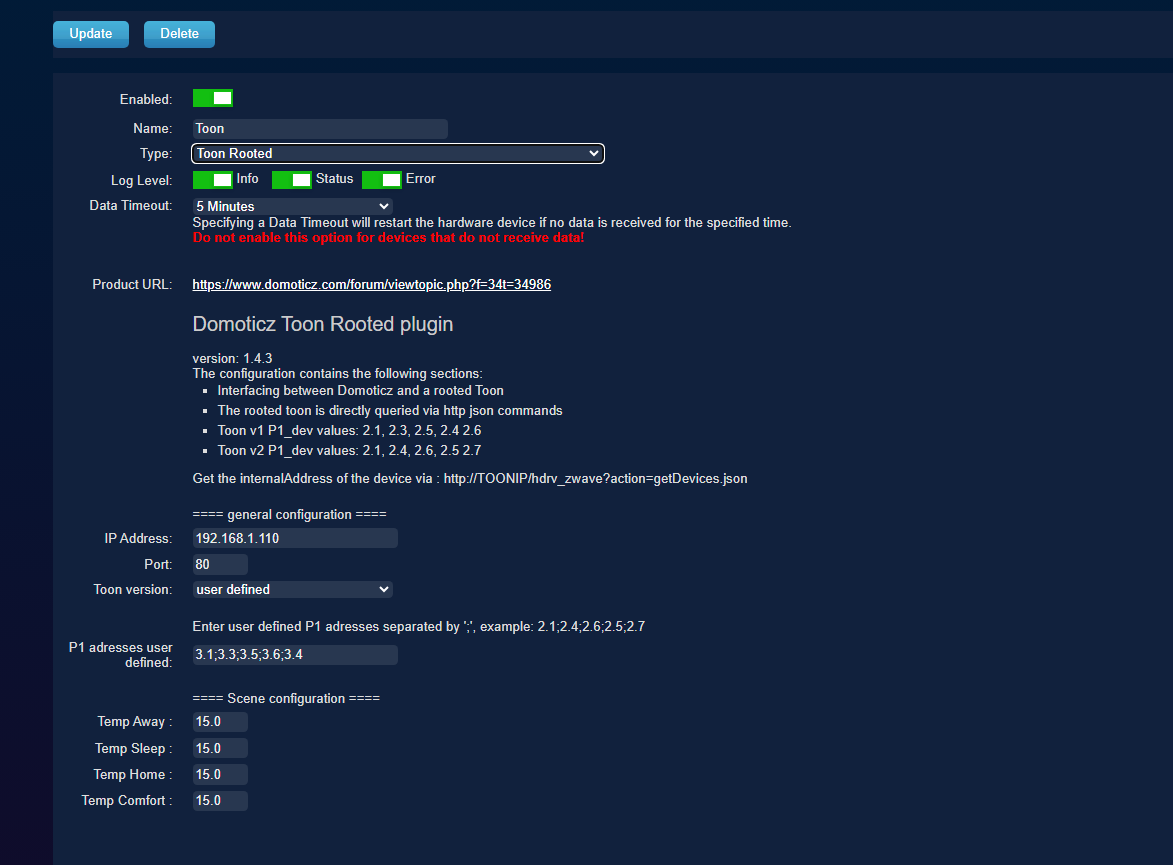Edit the Name field containing Toon
This screenshot has width=1173, height=865.
320,129
